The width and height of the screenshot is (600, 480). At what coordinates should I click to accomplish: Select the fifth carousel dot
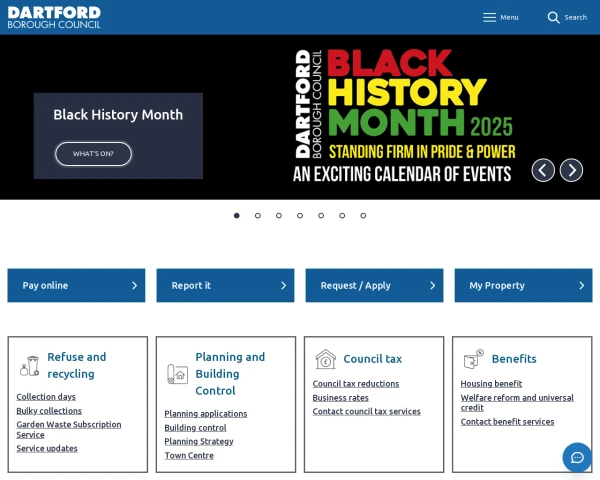pos(321,216)
